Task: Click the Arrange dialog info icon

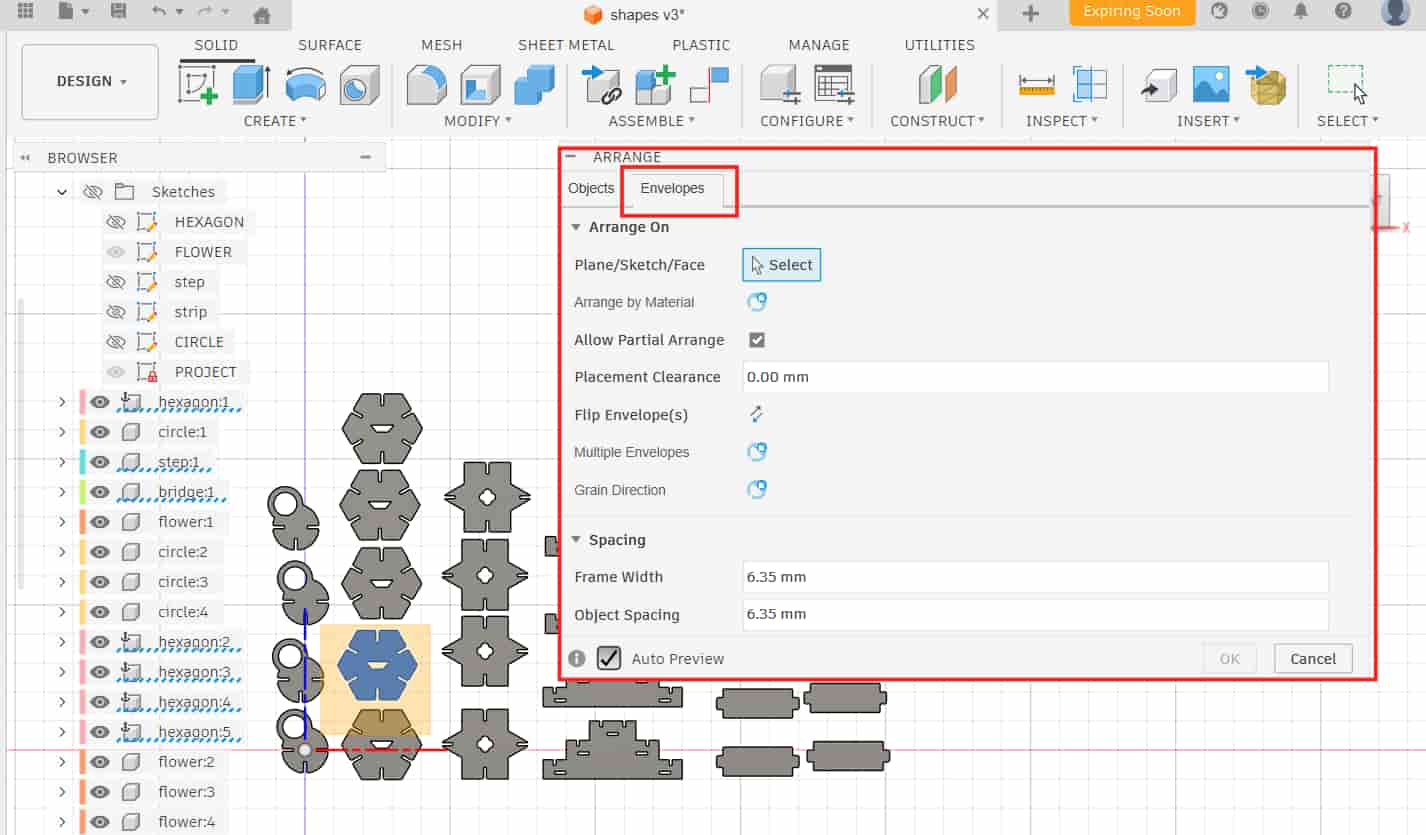Action: coord(577,658)
